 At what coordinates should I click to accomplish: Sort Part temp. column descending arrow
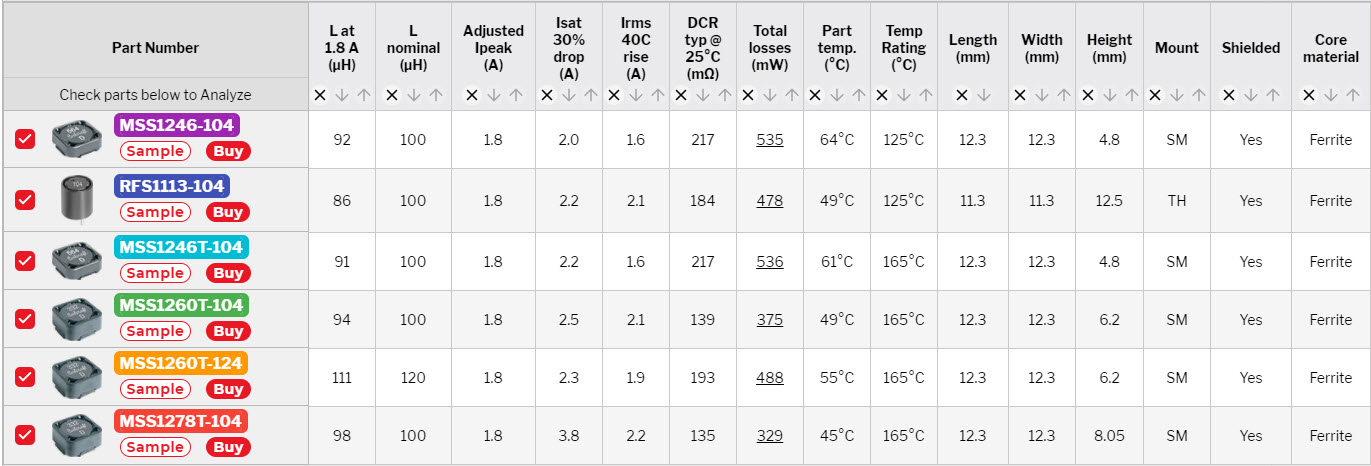point(837,96)
